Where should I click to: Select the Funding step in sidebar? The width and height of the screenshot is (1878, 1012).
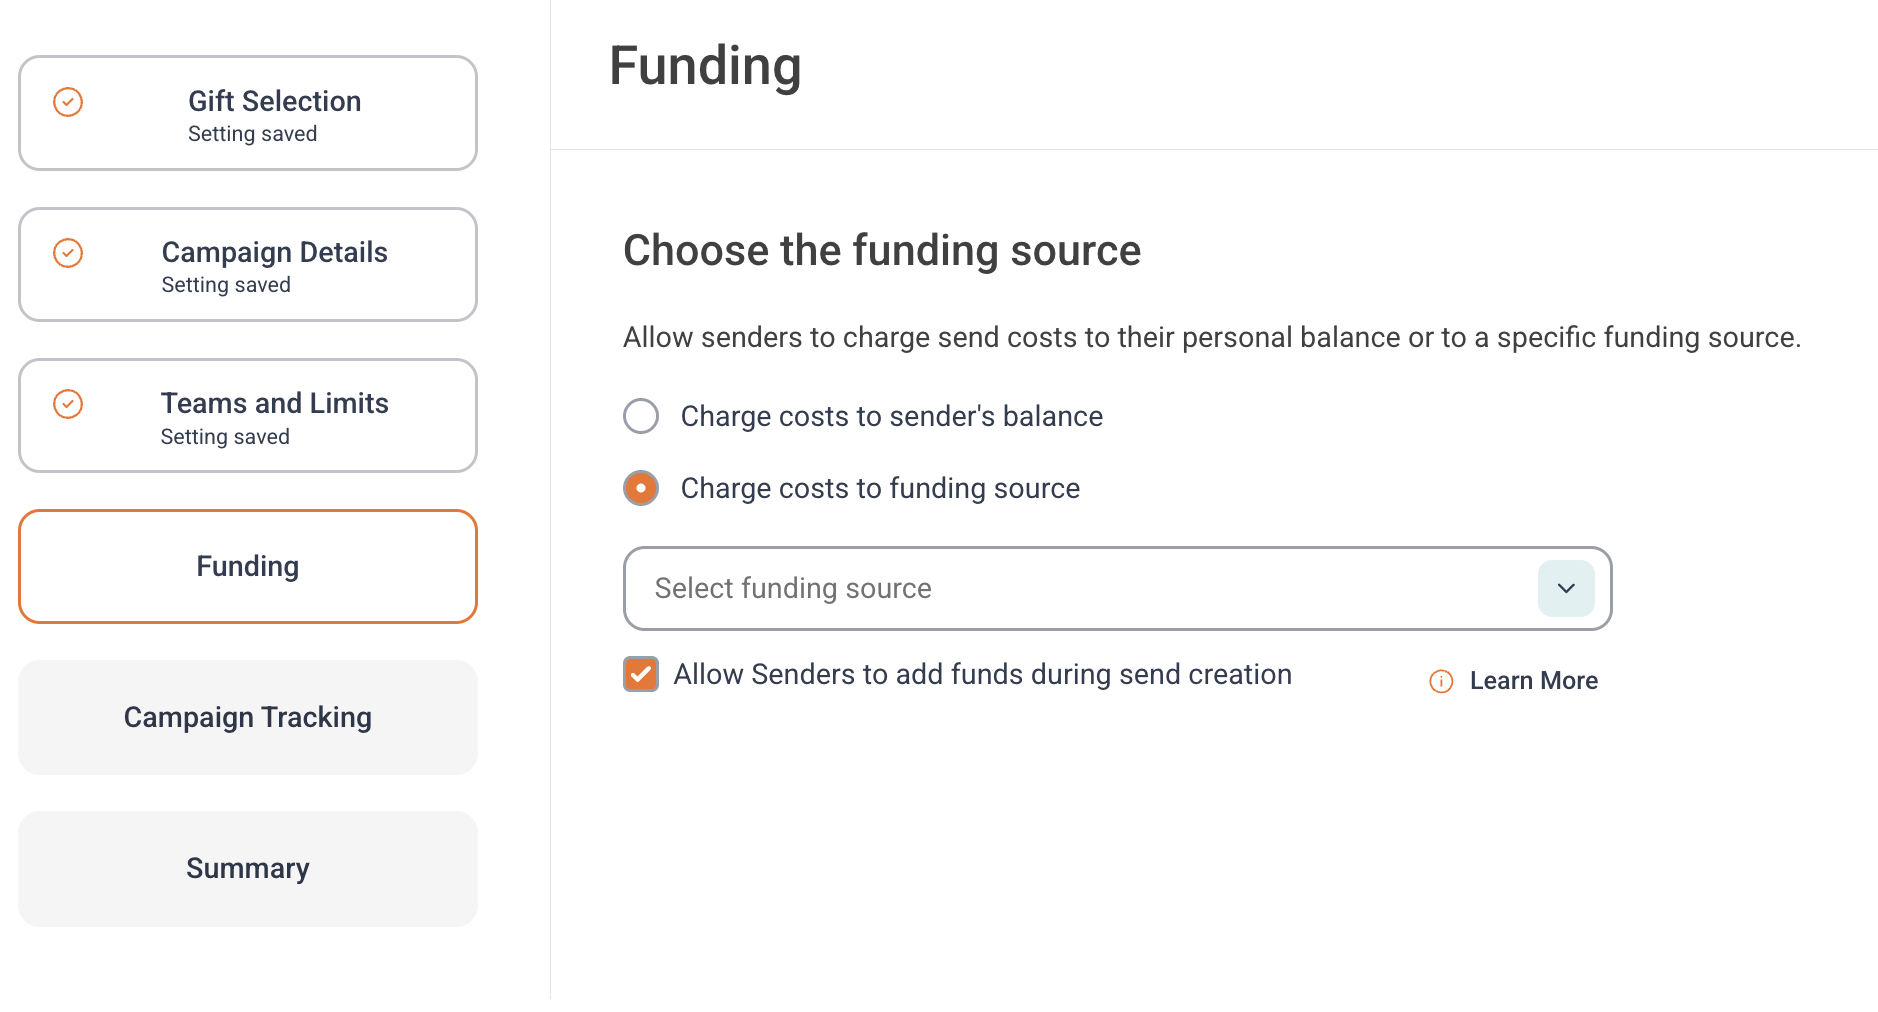[x=248, y=566]
